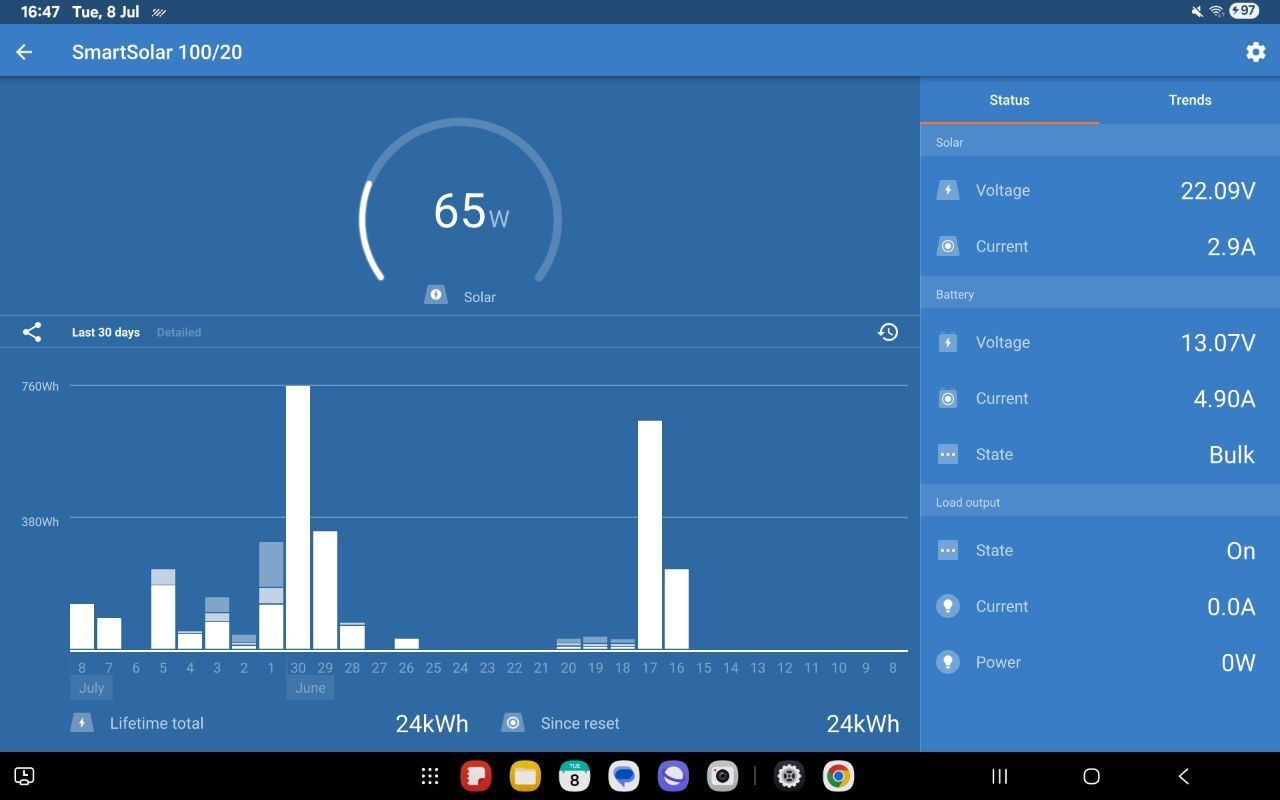1280x800 pixels.
Task: Go back using the header arrow
Action: (24, 52)
